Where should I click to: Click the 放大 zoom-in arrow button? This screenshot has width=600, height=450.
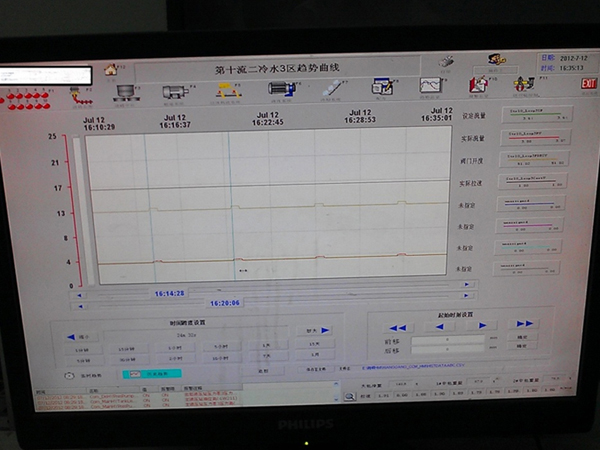[314, 331]
